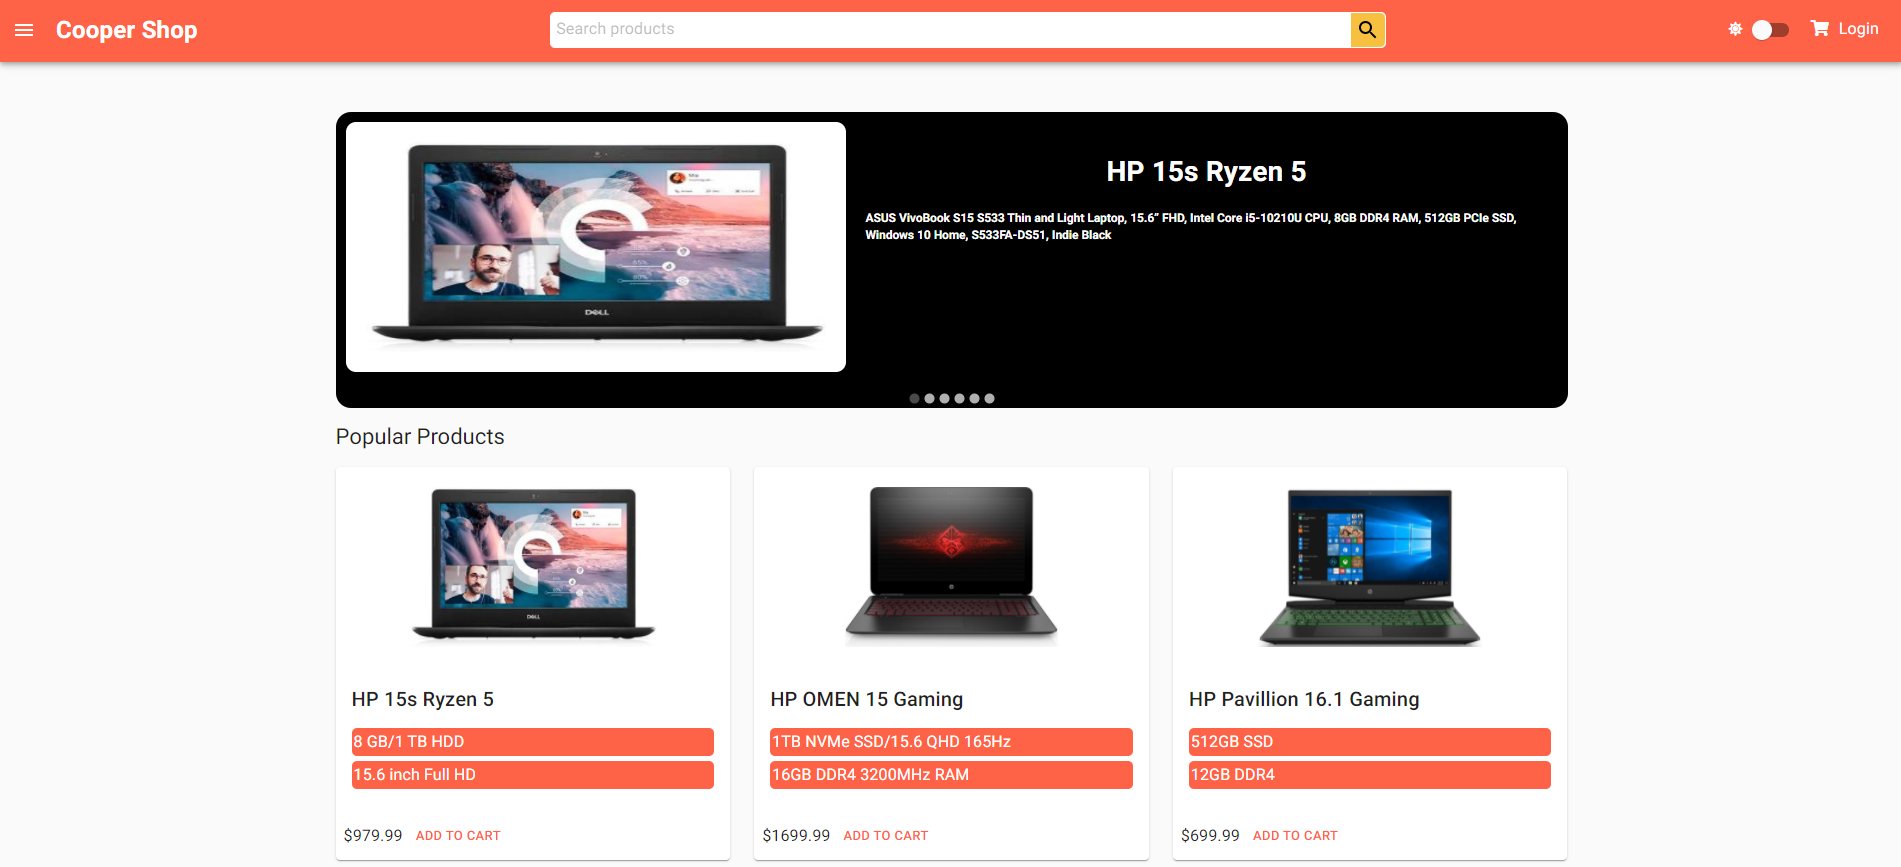Select the fourth carousel dot
The height and width of the screenshot is (867, 1901).
click(x=959, y=398)
